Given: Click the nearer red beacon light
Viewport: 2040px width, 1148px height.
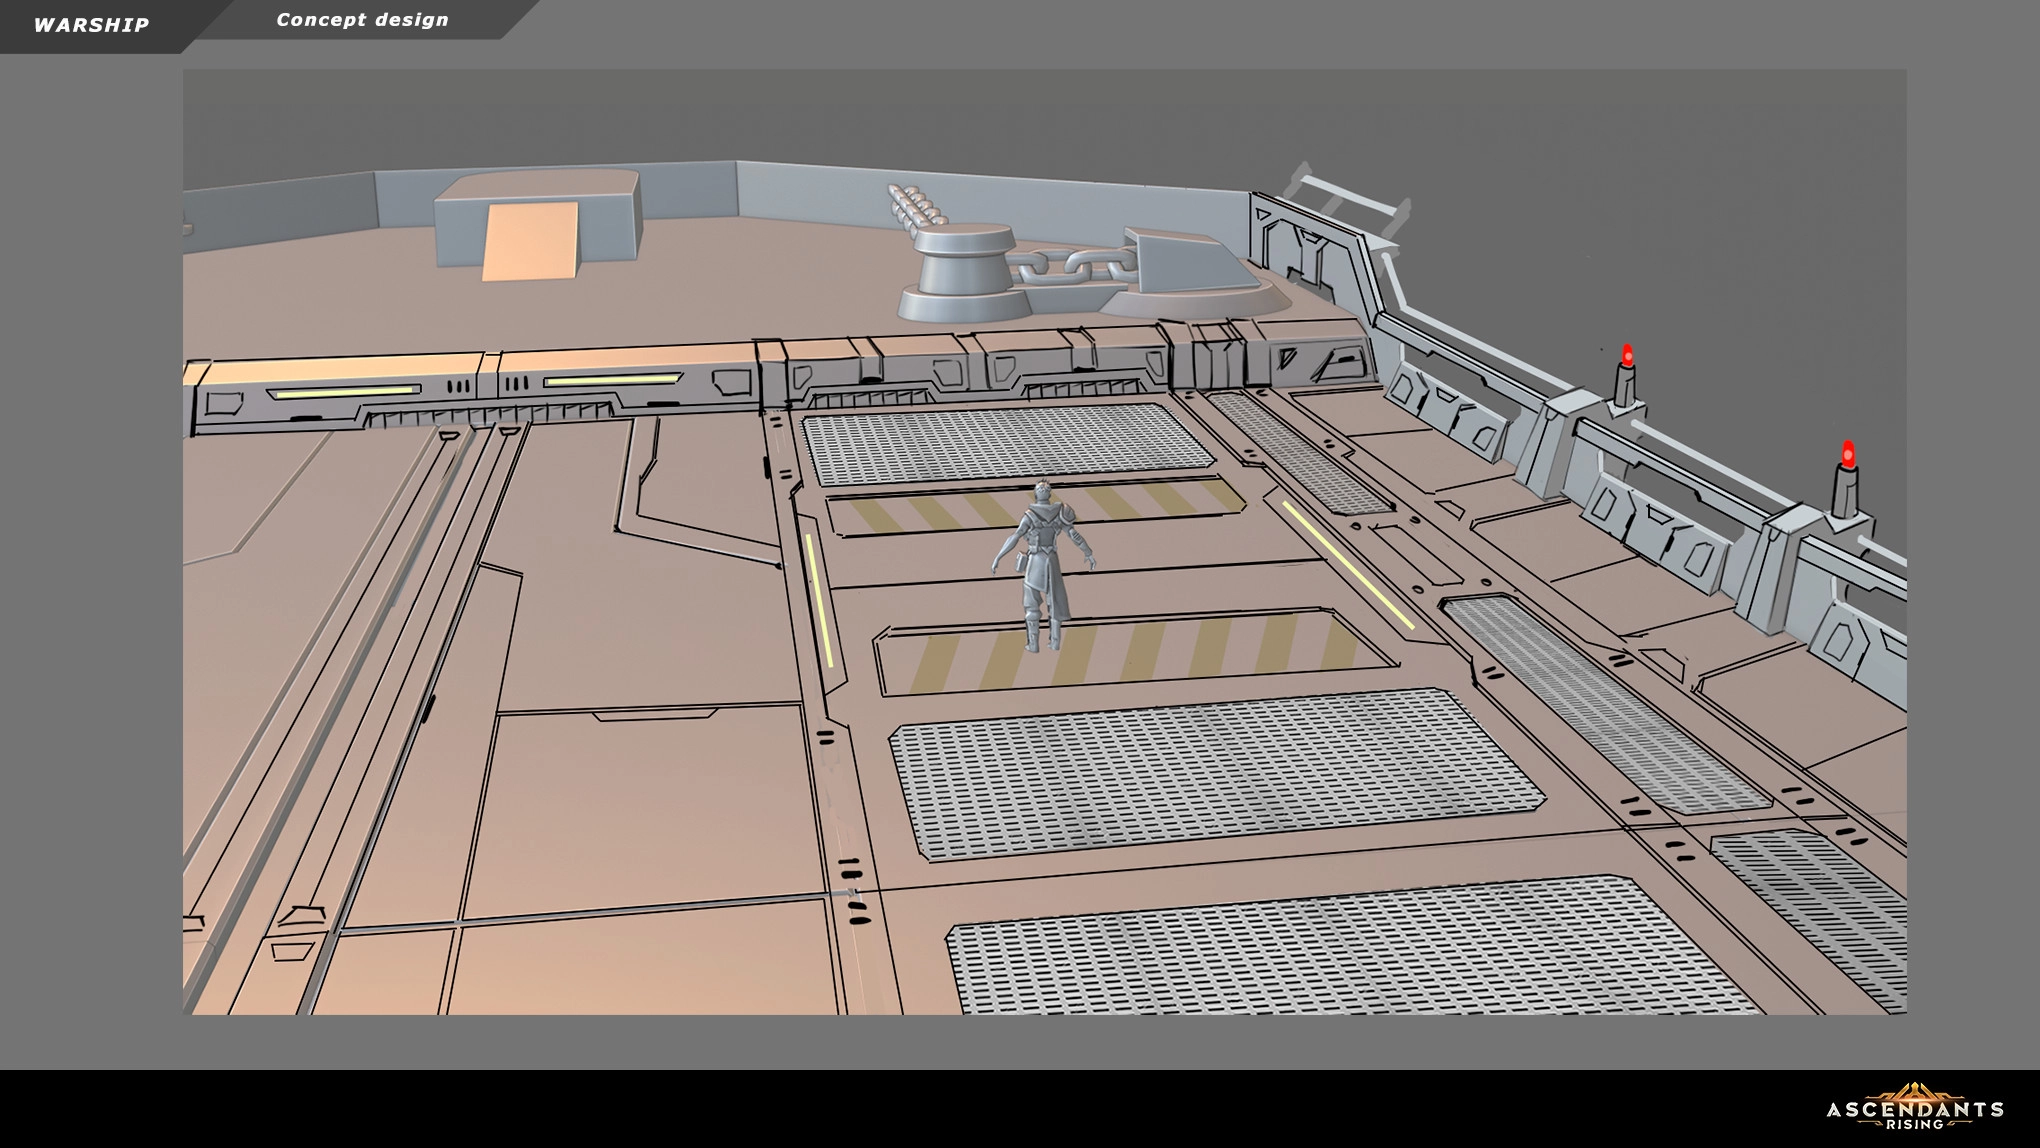Looking at the screenshot, I should point(1848,455).
